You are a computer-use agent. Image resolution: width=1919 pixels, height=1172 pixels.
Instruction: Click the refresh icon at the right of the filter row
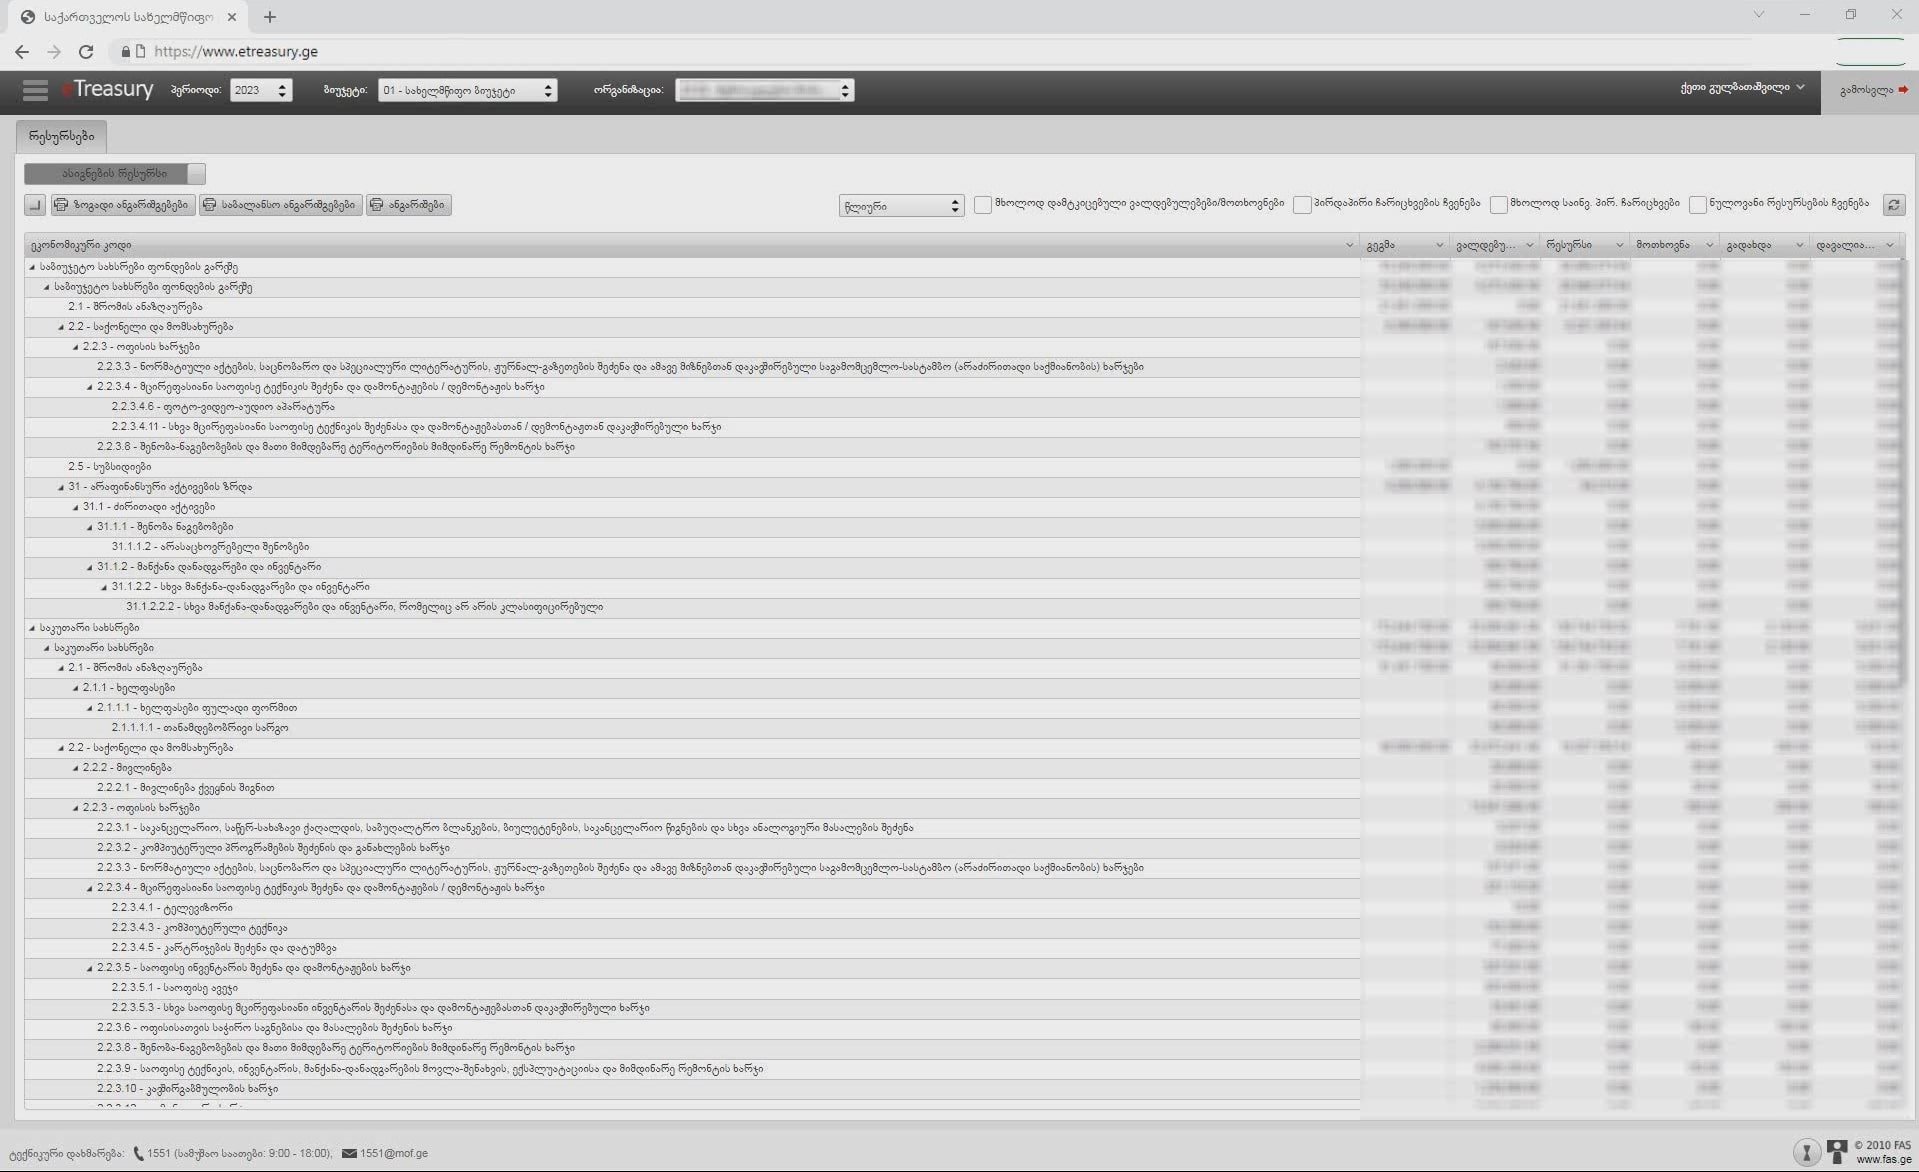(x=1893, y=205)
